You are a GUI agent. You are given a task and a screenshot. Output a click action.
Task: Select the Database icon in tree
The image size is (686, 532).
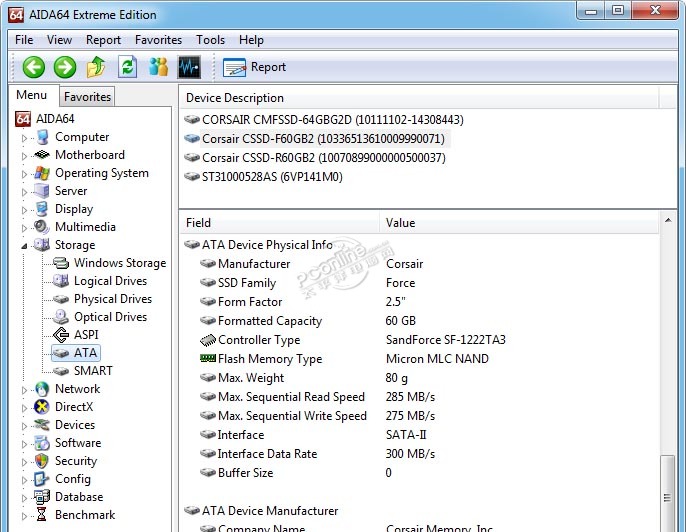pyautogui.click(x=42, y=496)
